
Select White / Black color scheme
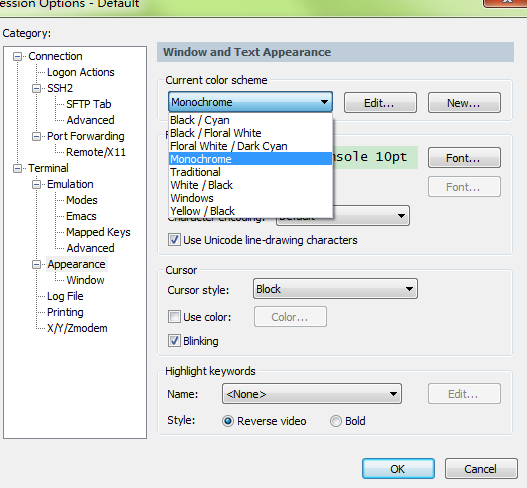(x=250, y=185)
